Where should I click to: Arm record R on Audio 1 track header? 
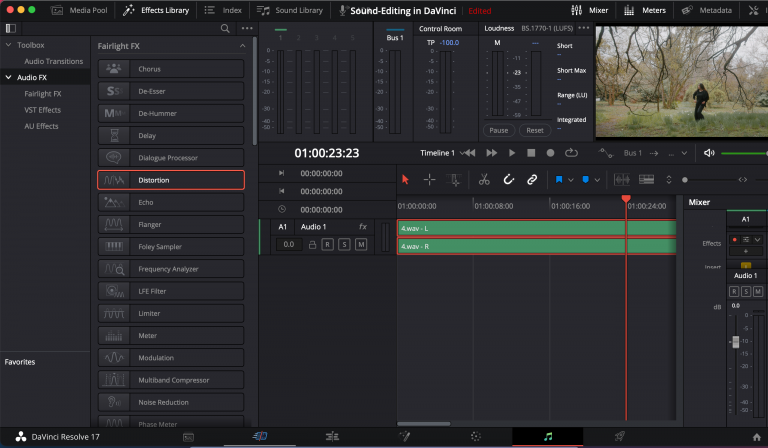tap(328, 244)
